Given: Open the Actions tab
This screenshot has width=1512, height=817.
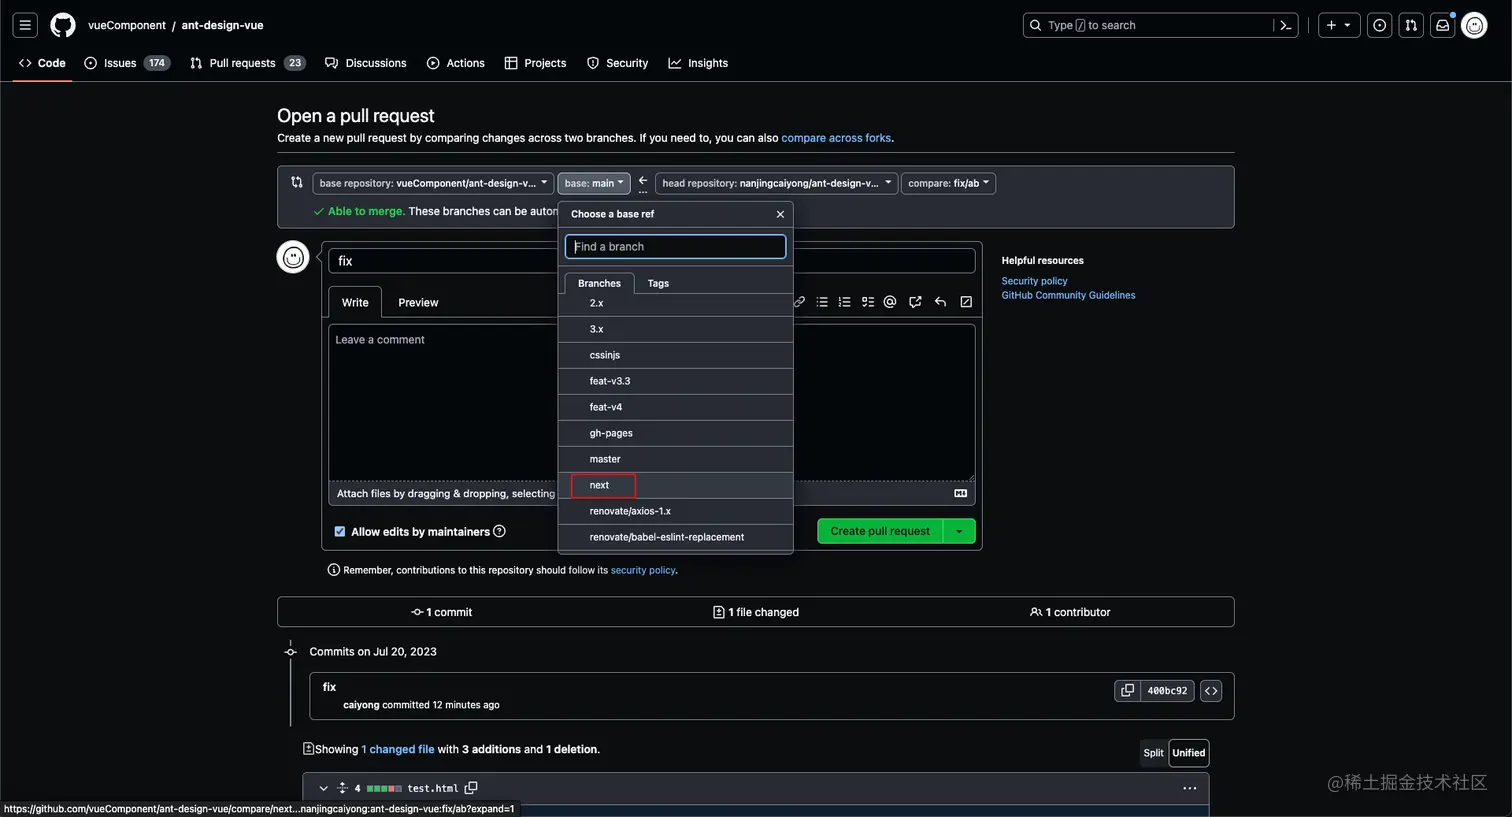Looking at the screenshot, I should point(456,63).
